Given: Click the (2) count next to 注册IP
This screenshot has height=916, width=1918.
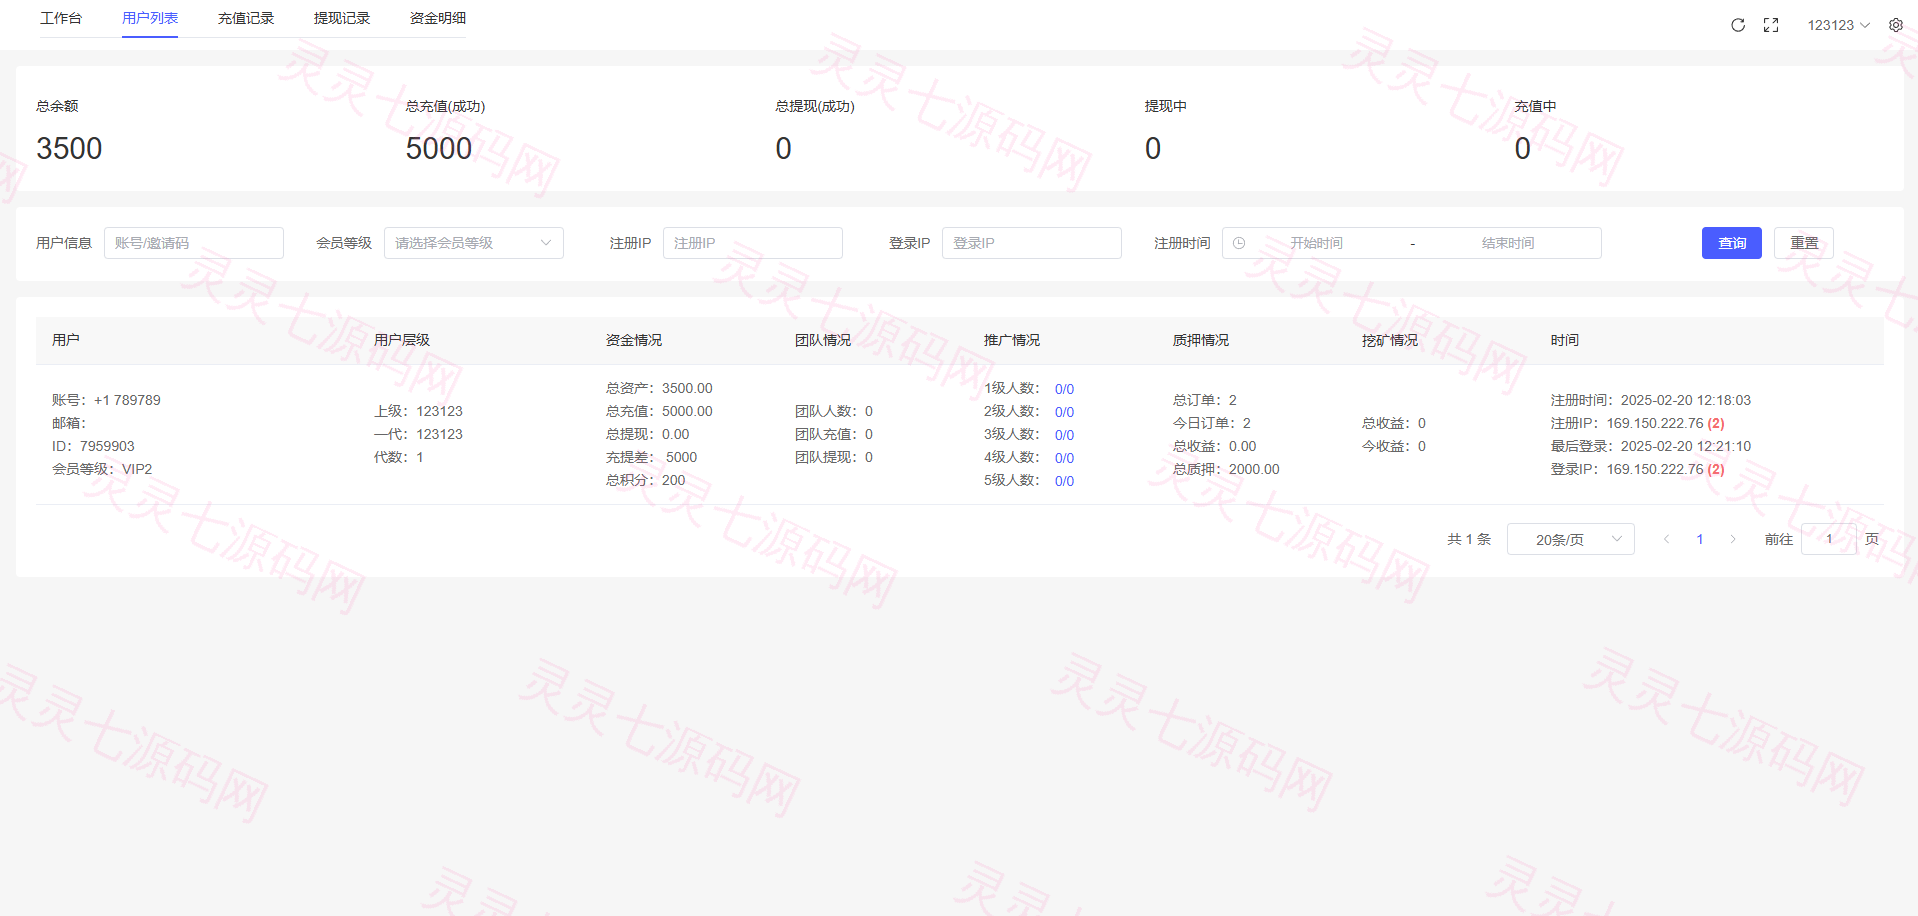Looking at the screenshot, I should (x=1716, y=423).
